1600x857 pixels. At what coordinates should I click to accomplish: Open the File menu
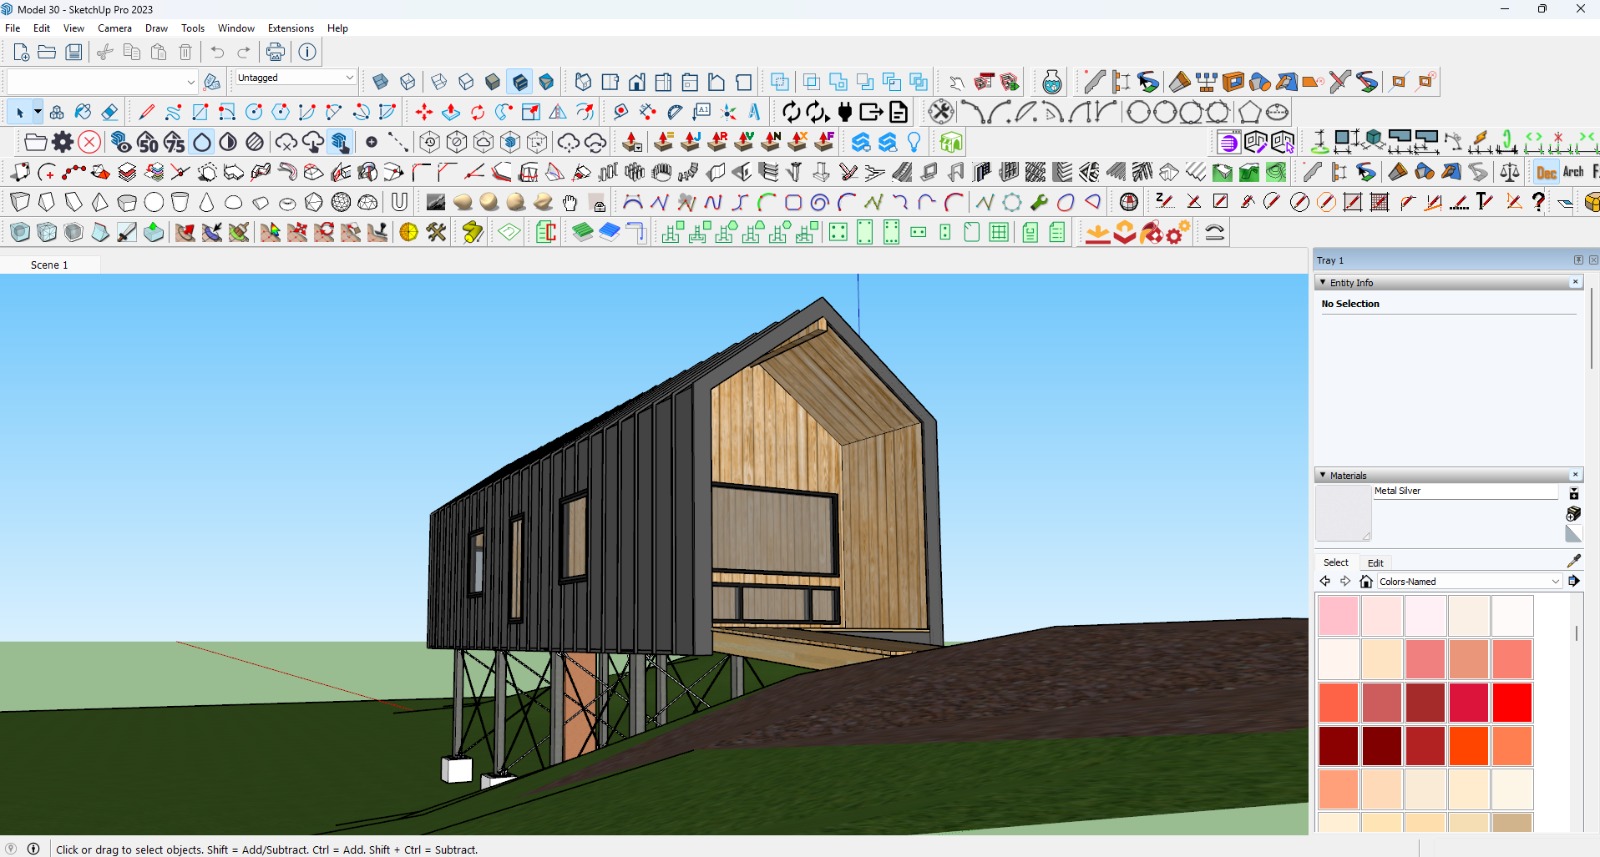coord(13,28)
